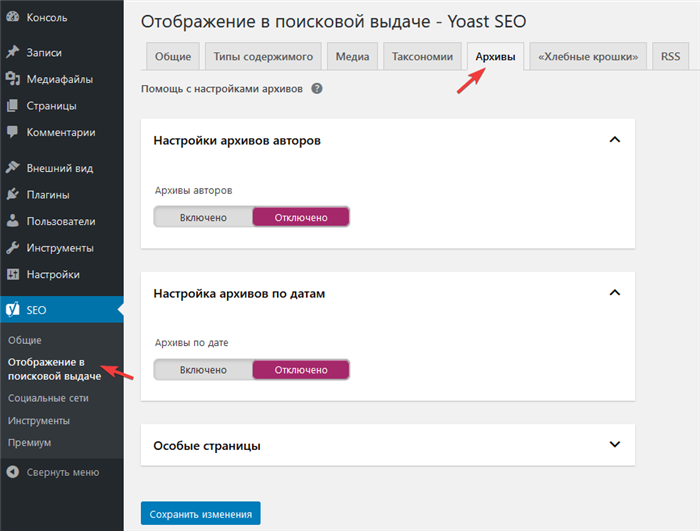The height and width of the screenshot is (531, 700).
Task: Click the Внешний вид paintbrush icon
Action: (13, 167)
